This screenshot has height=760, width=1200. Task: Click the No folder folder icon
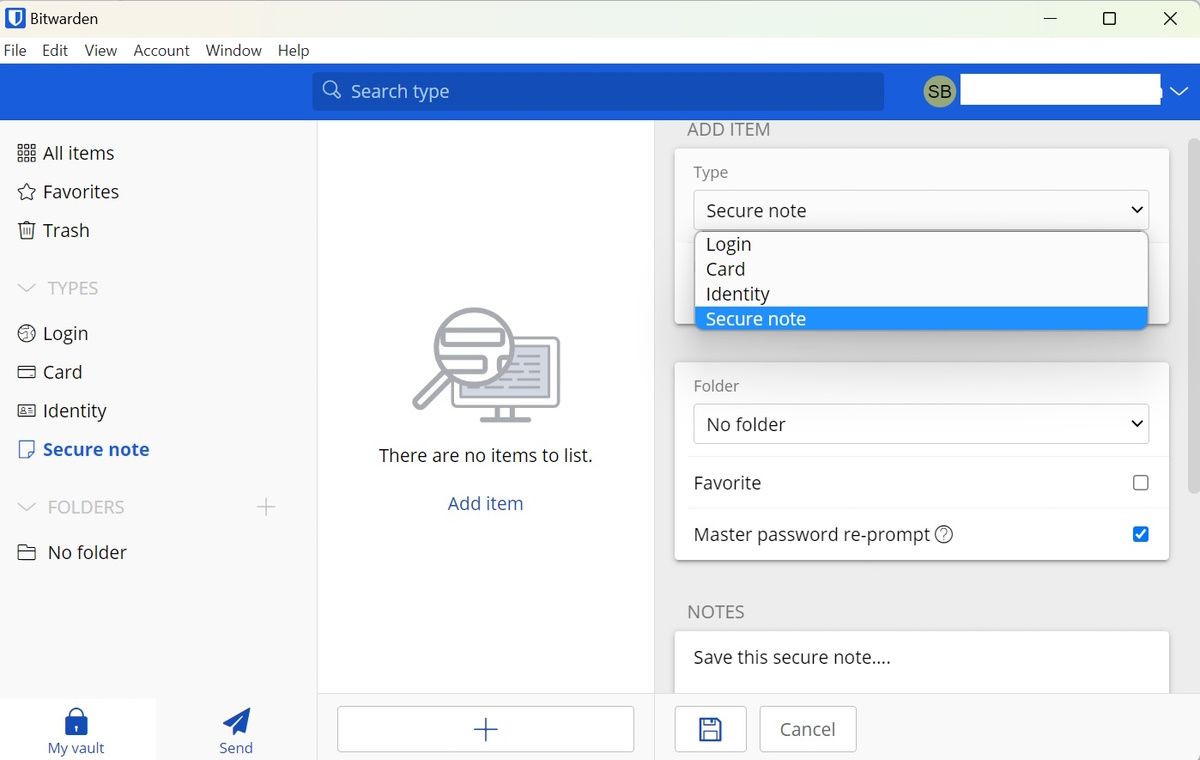tap(27, 552)
